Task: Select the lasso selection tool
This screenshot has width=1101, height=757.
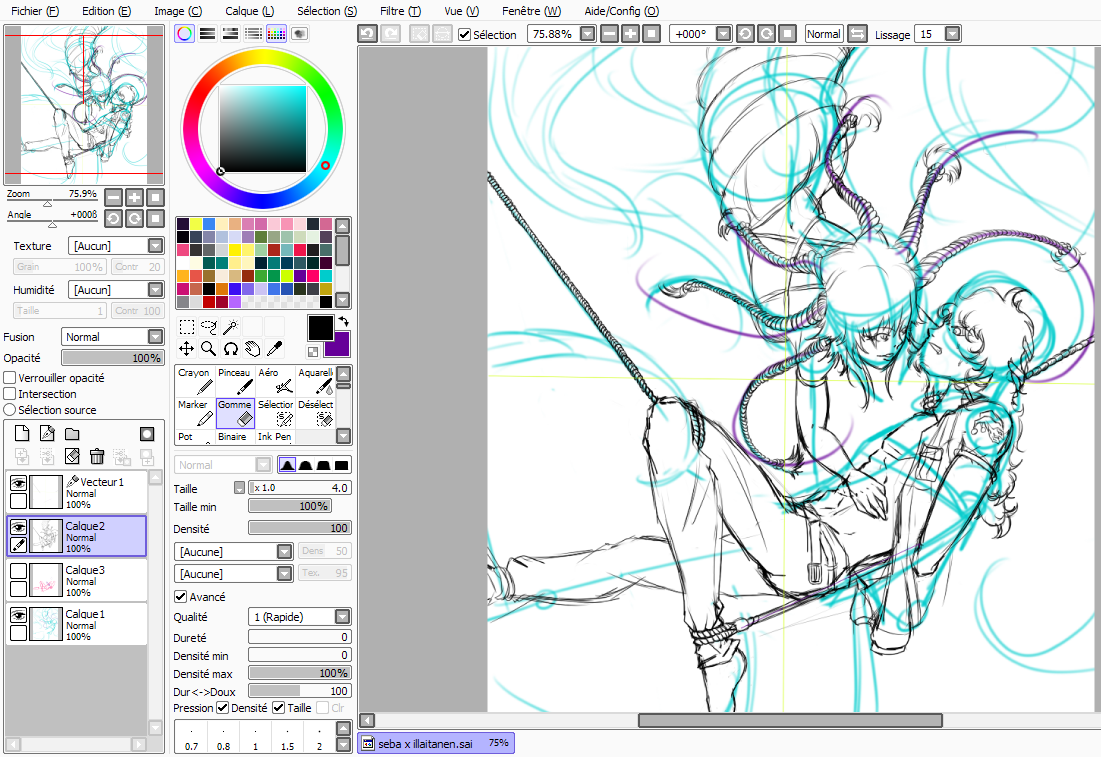Action: (x=209, y=327)
